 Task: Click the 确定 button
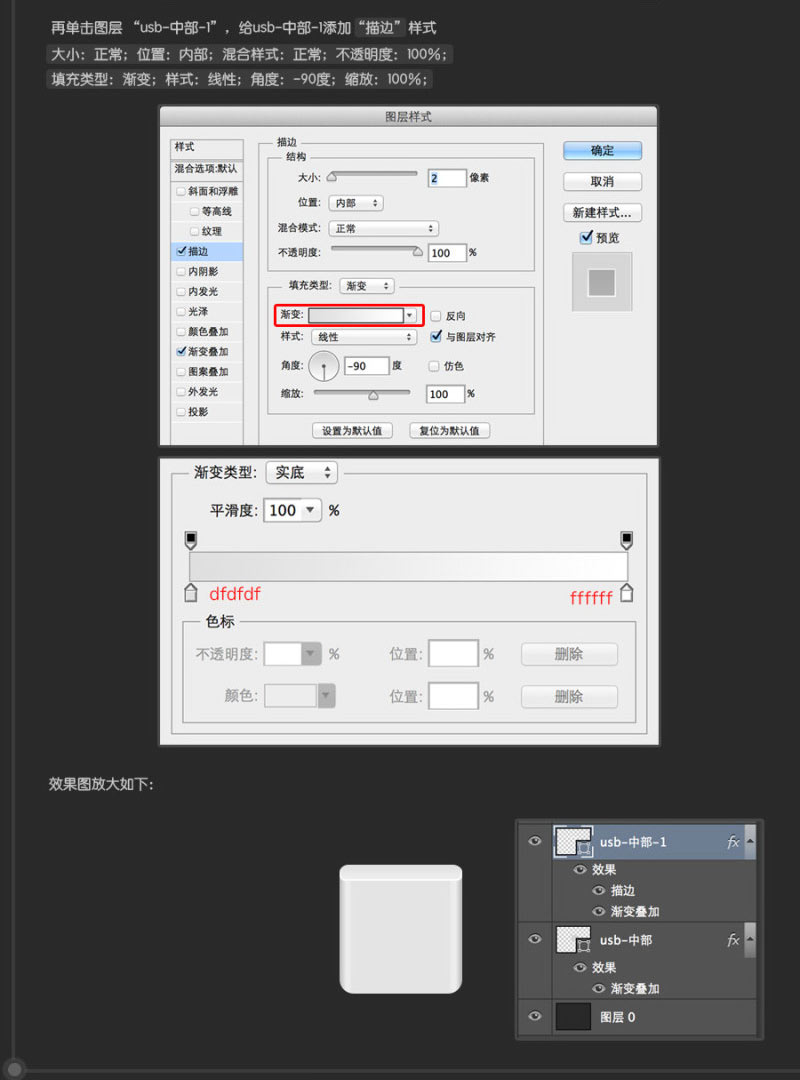[x=601, y=150]
